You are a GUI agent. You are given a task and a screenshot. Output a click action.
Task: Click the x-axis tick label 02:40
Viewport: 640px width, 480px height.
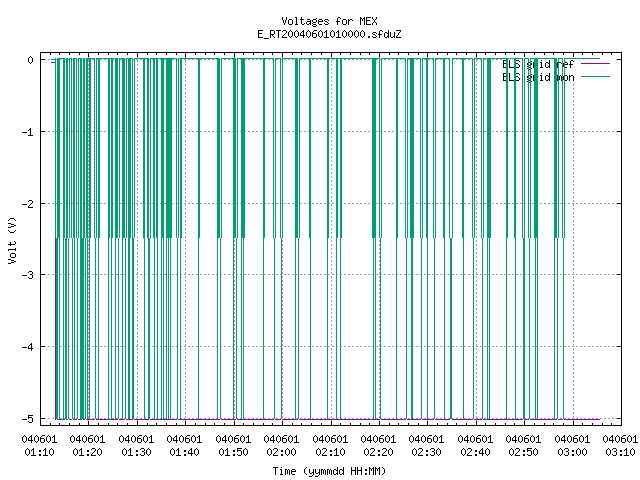[475, 452]
